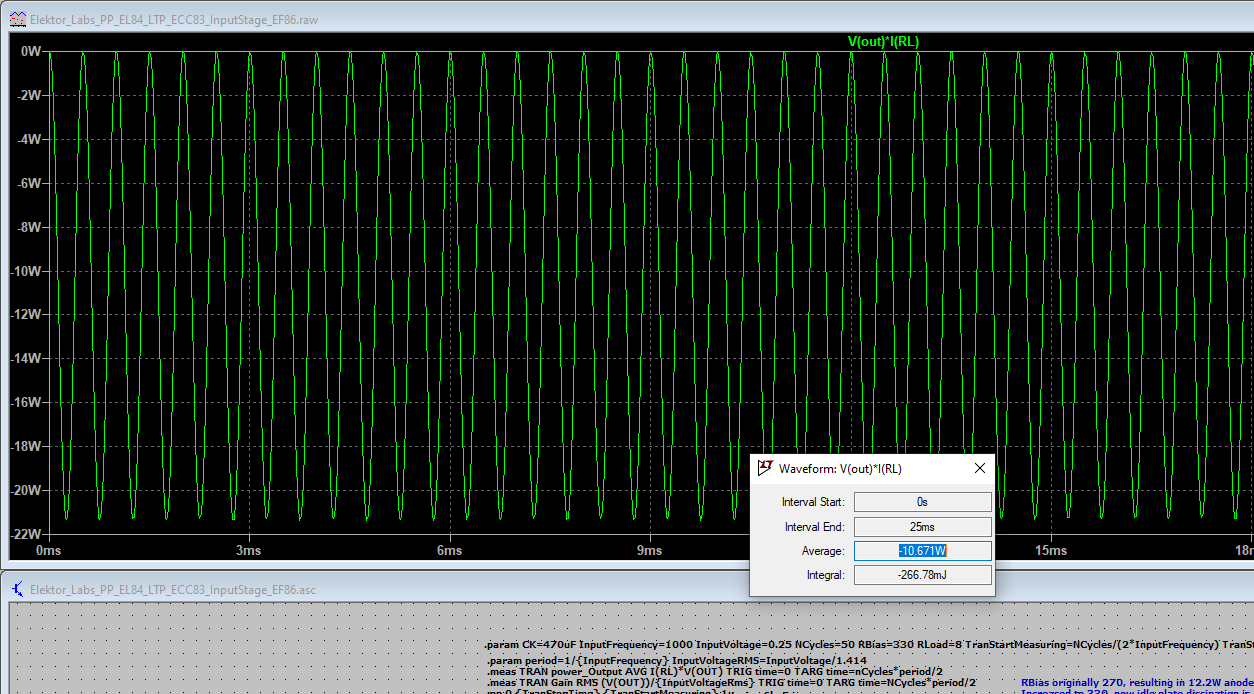Click the Interval End field showing 25ms
The height and width of the screenshot is (694, 1254).
pos(922,527)
